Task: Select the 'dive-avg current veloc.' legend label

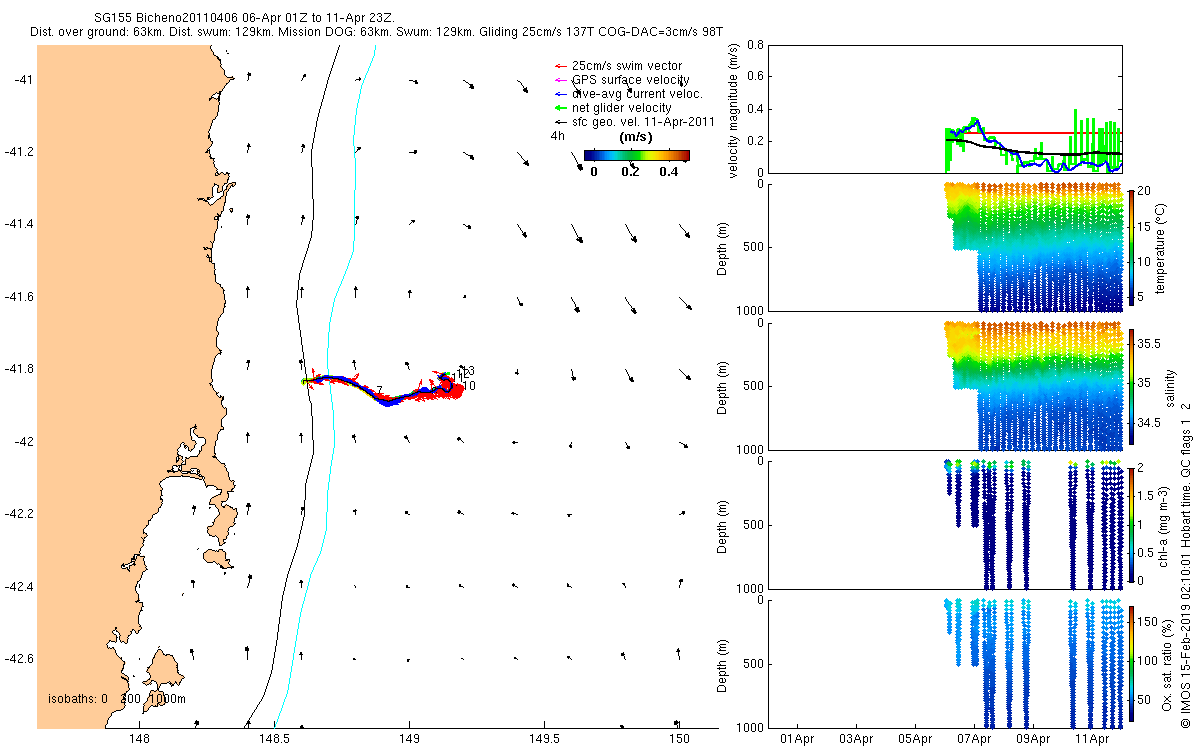Action: [637, 94]
